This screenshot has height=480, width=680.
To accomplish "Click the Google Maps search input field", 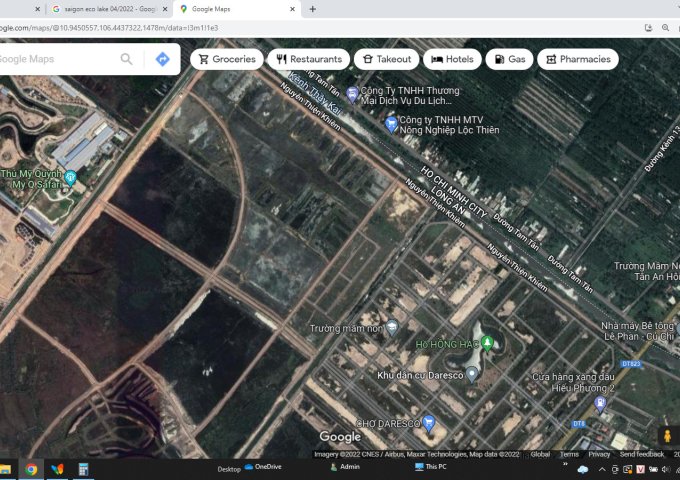I will tap(56, 59).
